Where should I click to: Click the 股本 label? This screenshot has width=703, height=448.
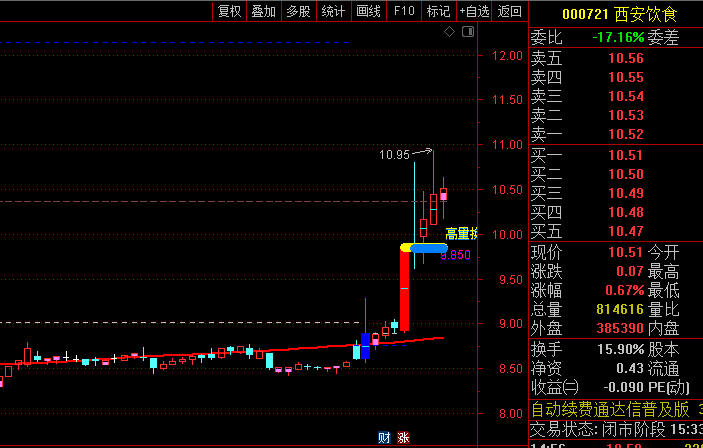[663, 349]
